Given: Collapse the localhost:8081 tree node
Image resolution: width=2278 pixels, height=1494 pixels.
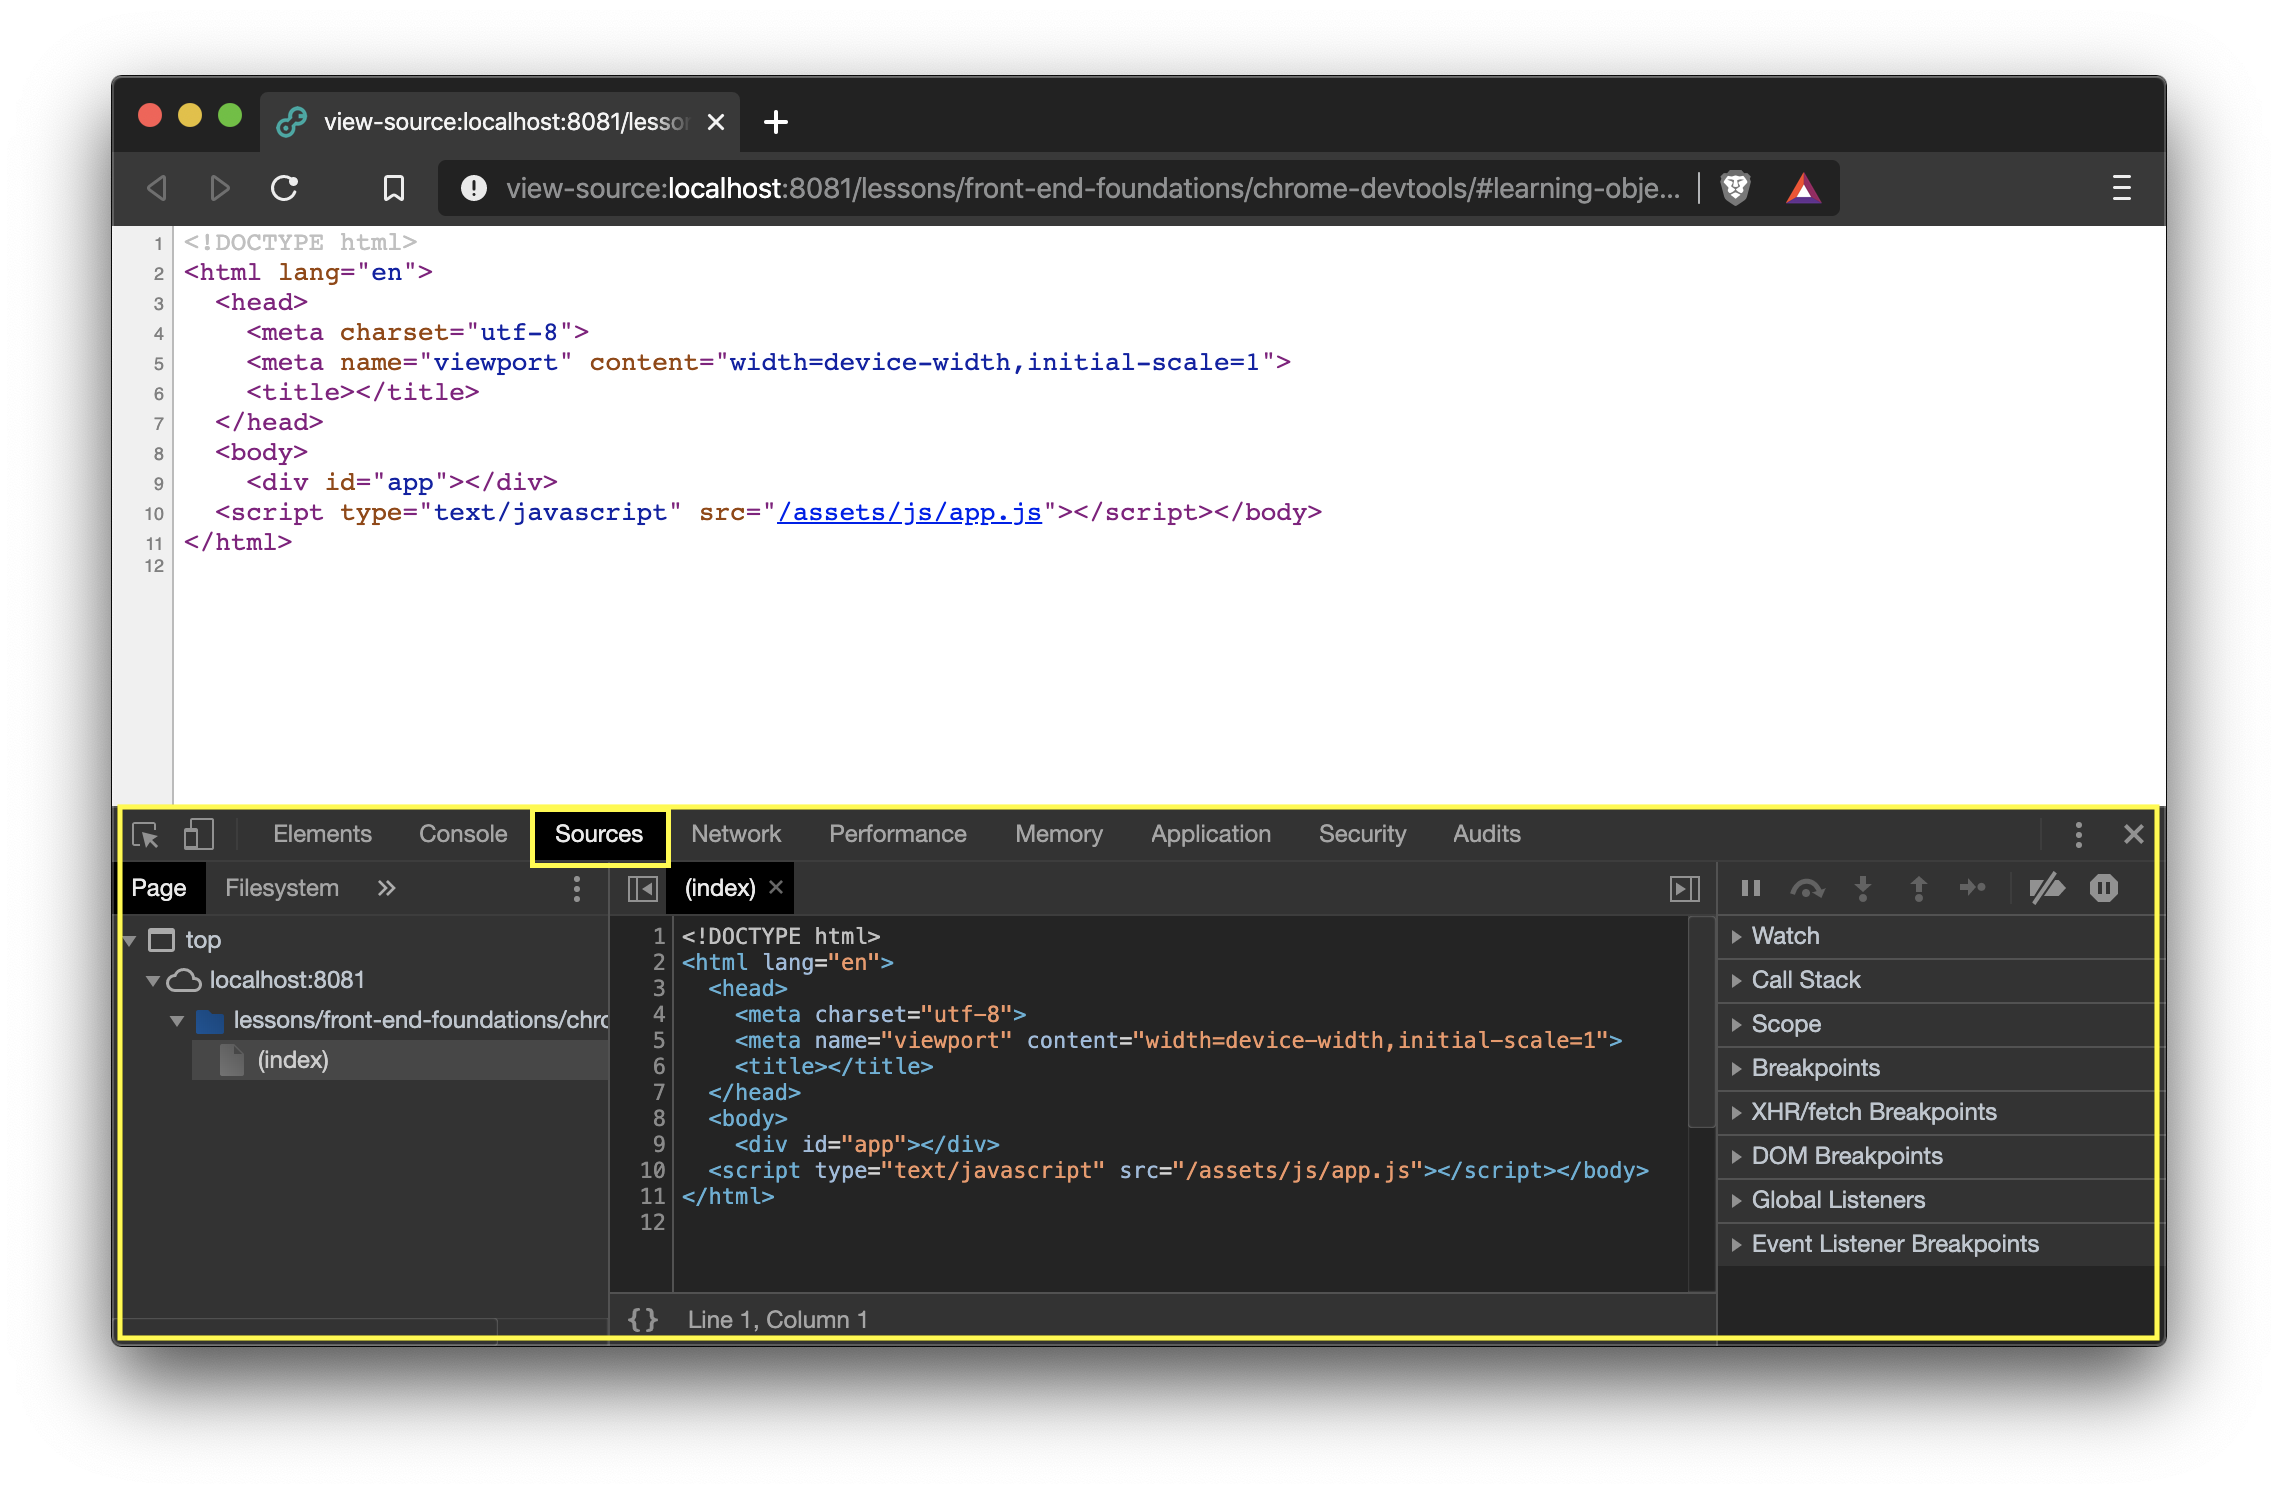Looking at the screenshot, I should click(x=153, y=980).
